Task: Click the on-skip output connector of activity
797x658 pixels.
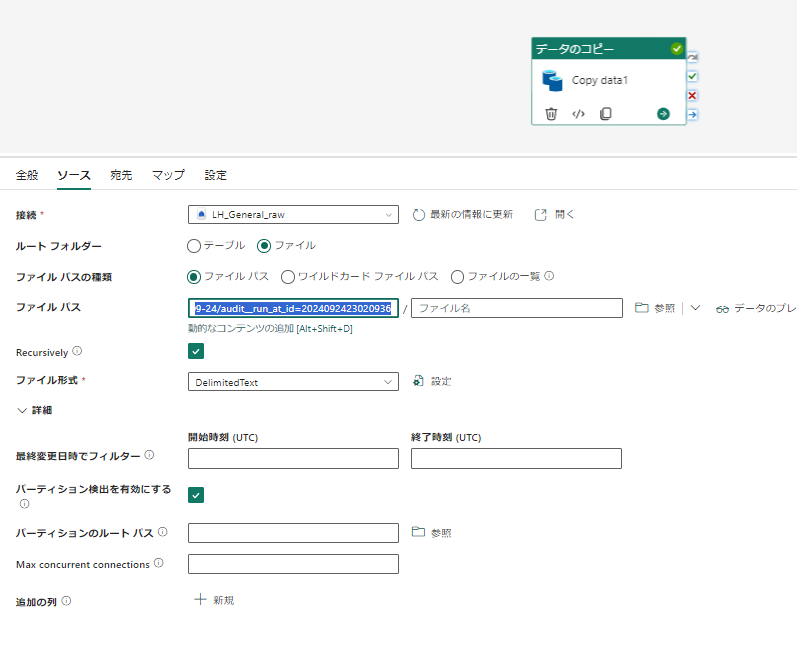Action: (692, 57)
